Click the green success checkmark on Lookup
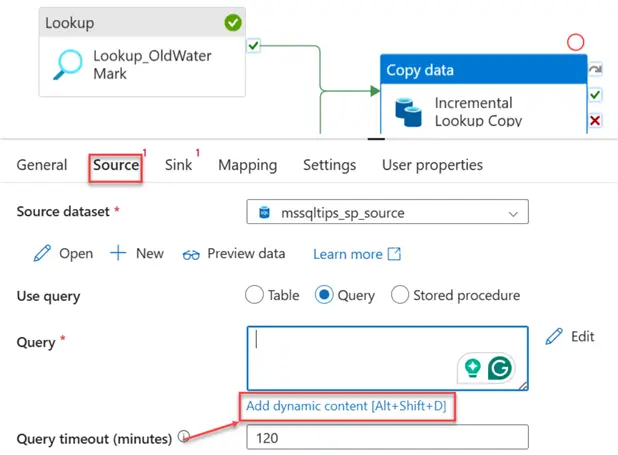 [233, 22]
